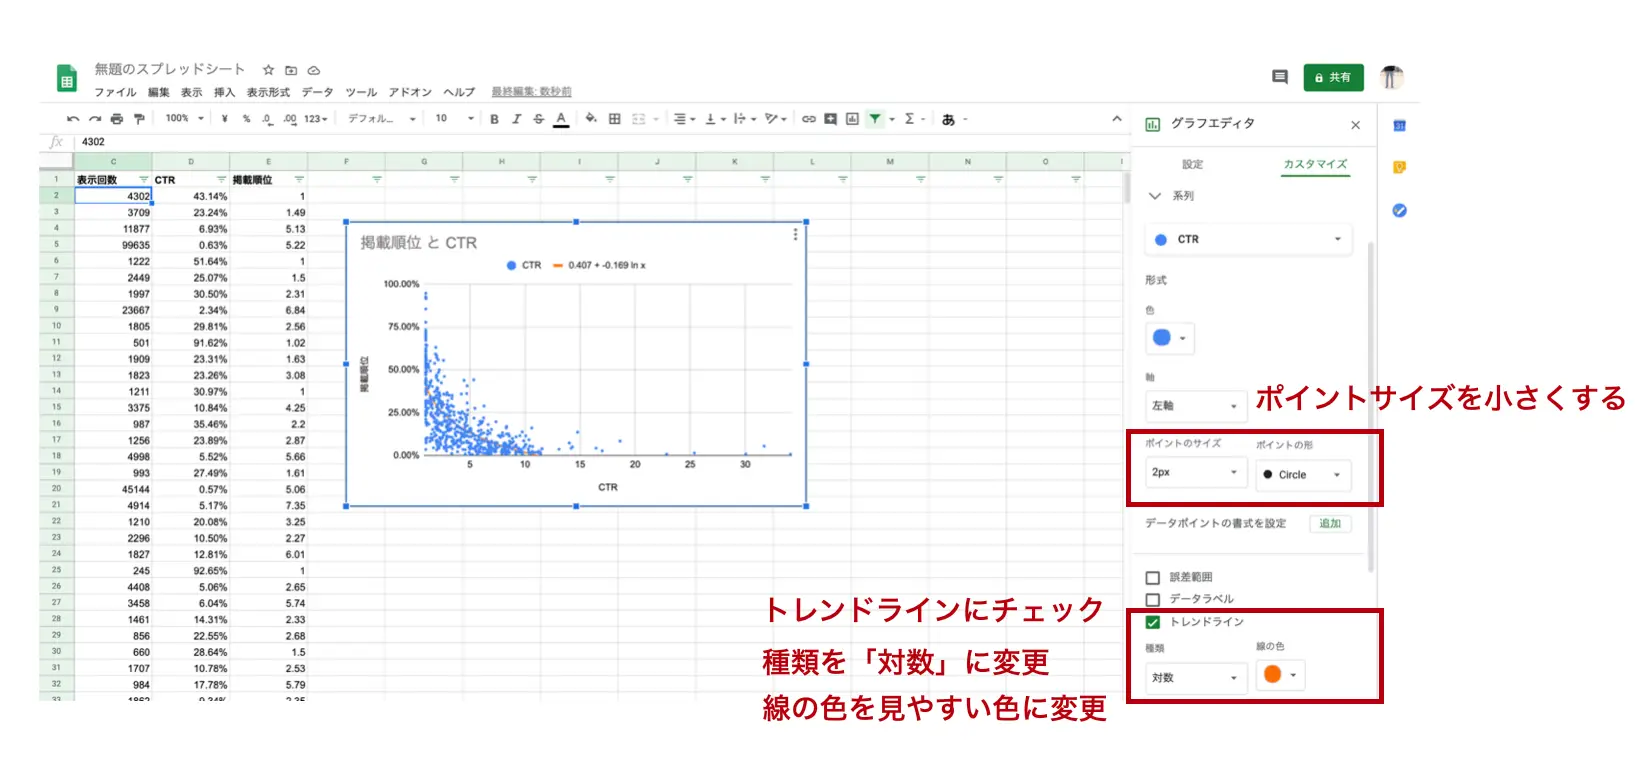Click the insert chart icon
This screenshot has height=760, width=1640.
[852, 119]
